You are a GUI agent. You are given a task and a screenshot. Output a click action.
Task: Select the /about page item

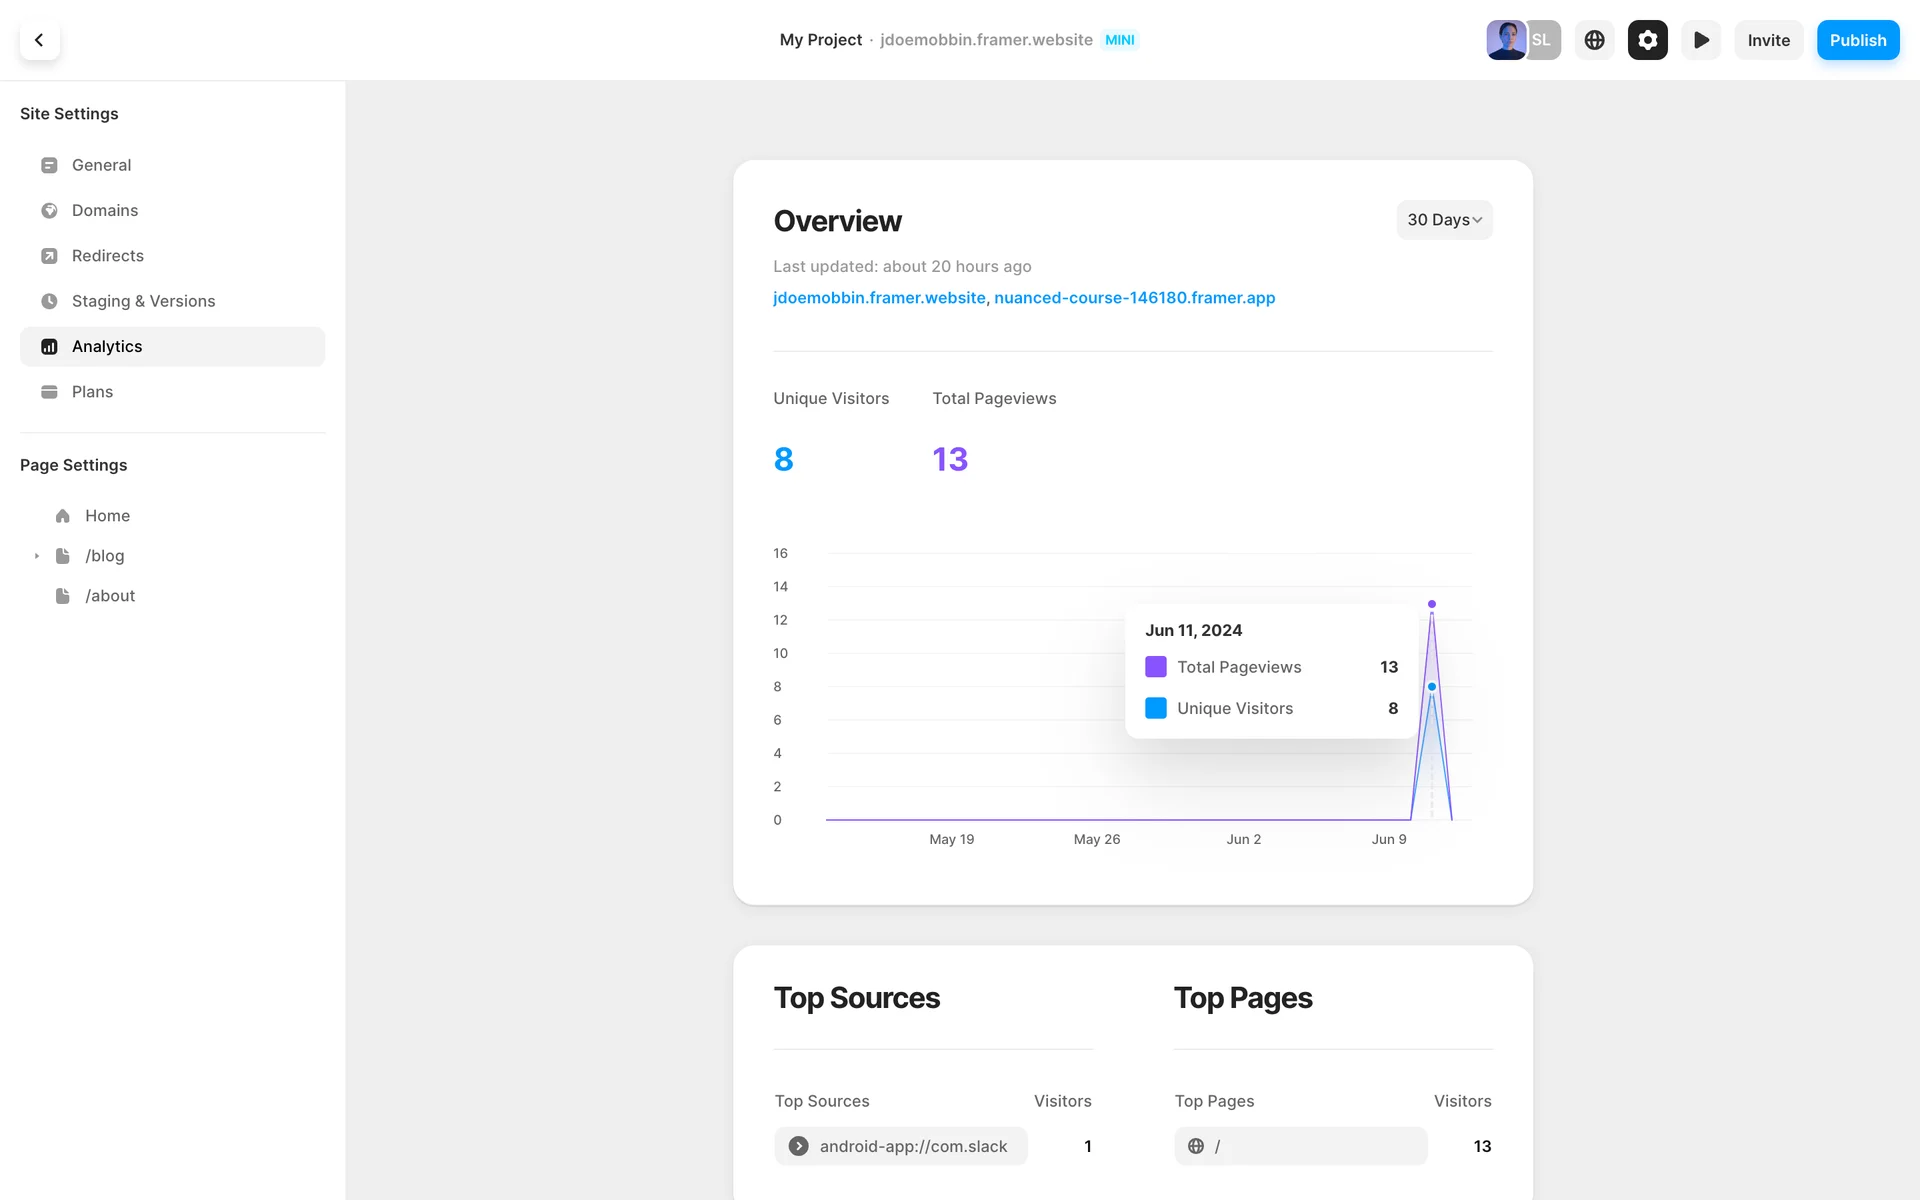[110, 596]
